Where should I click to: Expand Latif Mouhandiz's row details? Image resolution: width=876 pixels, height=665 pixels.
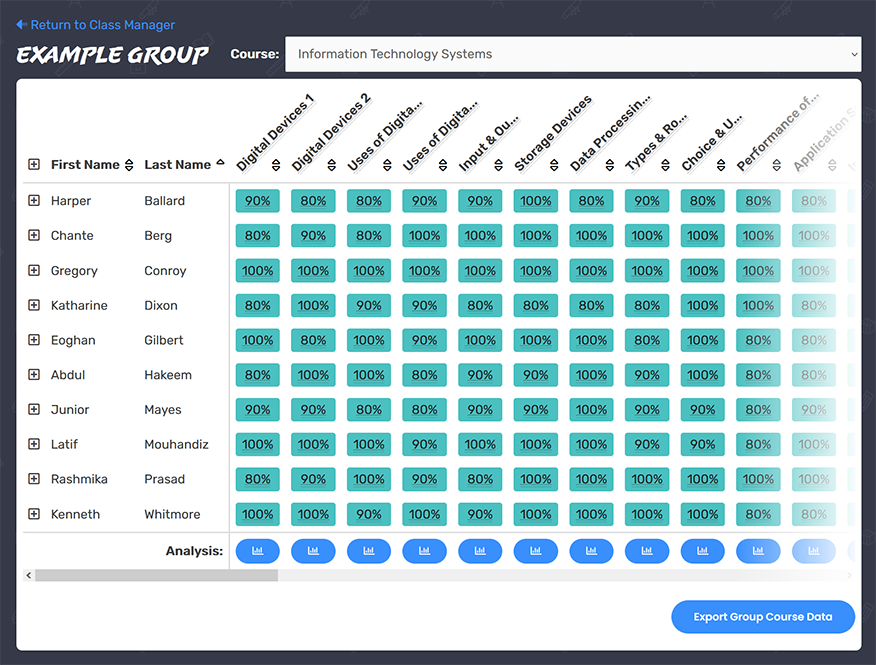click(34, 444)
